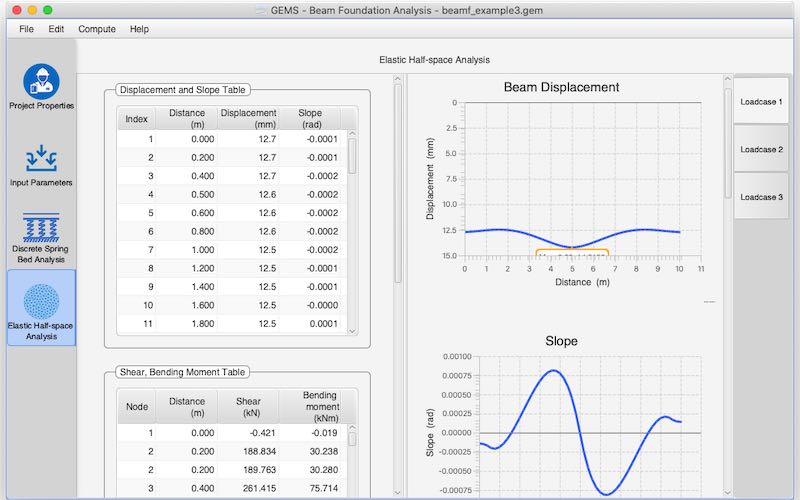800x500 pixels.
Task: Select the index 1 row cell
Action: coord(136,139)
